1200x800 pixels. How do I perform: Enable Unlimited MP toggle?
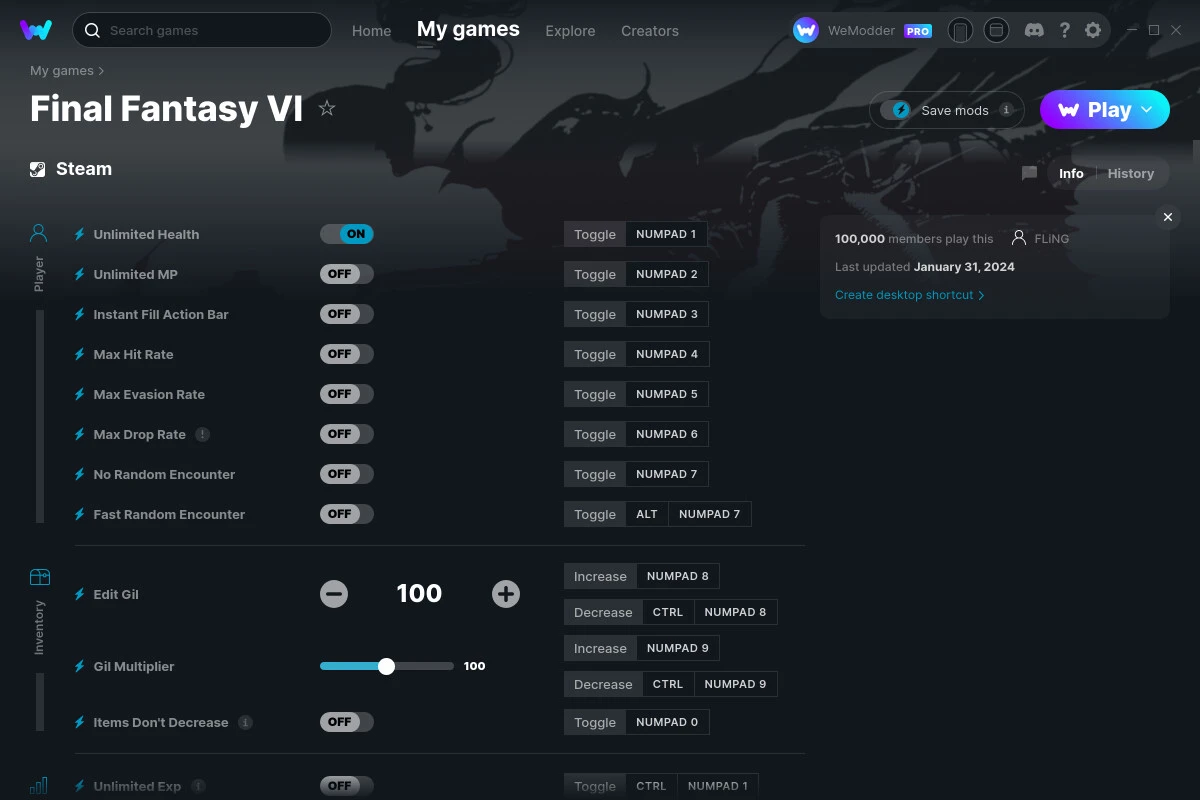347,274
